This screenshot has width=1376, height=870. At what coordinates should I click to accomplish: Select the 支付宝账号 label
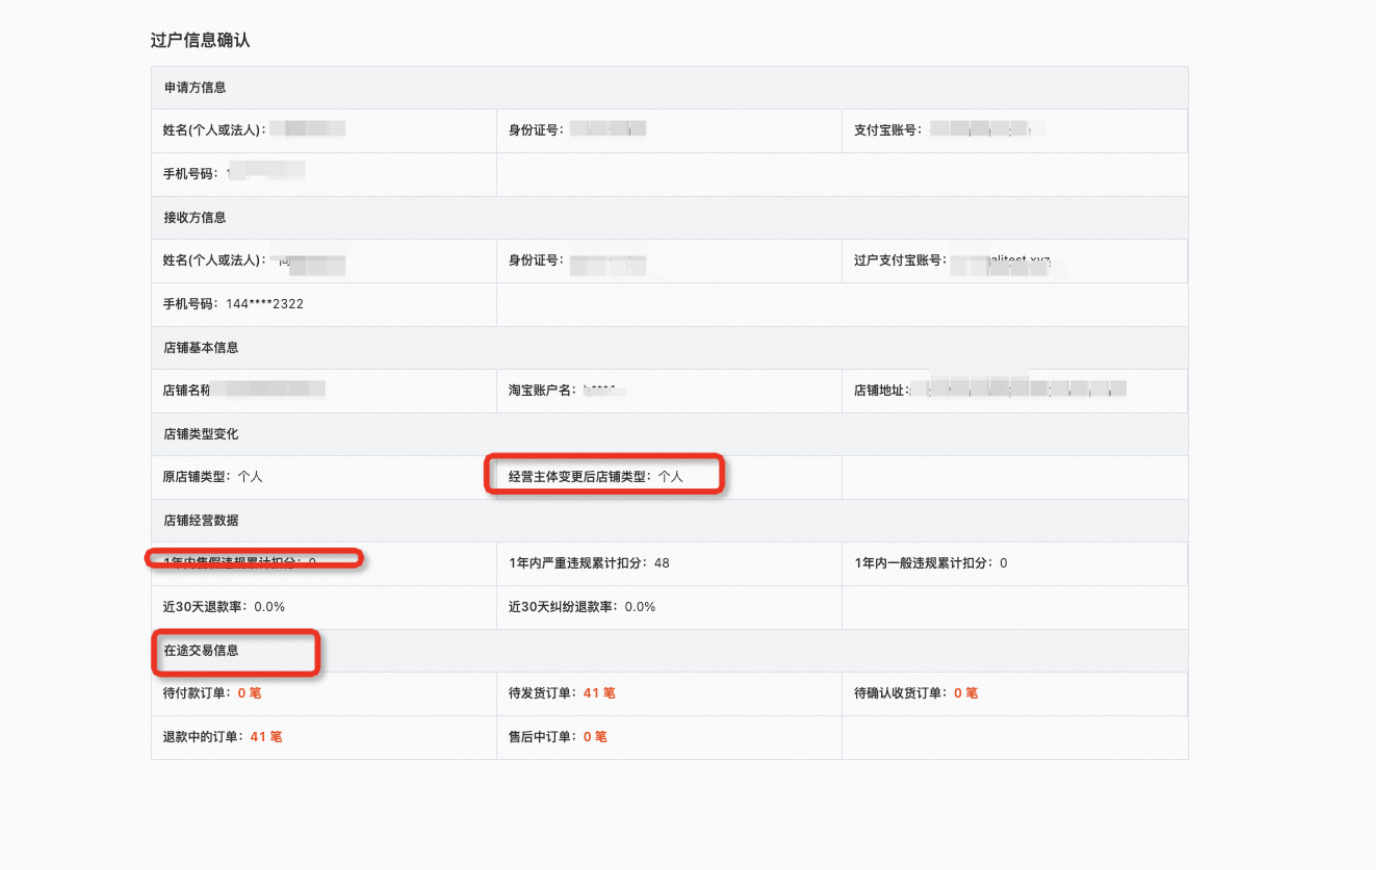point(888,130)
